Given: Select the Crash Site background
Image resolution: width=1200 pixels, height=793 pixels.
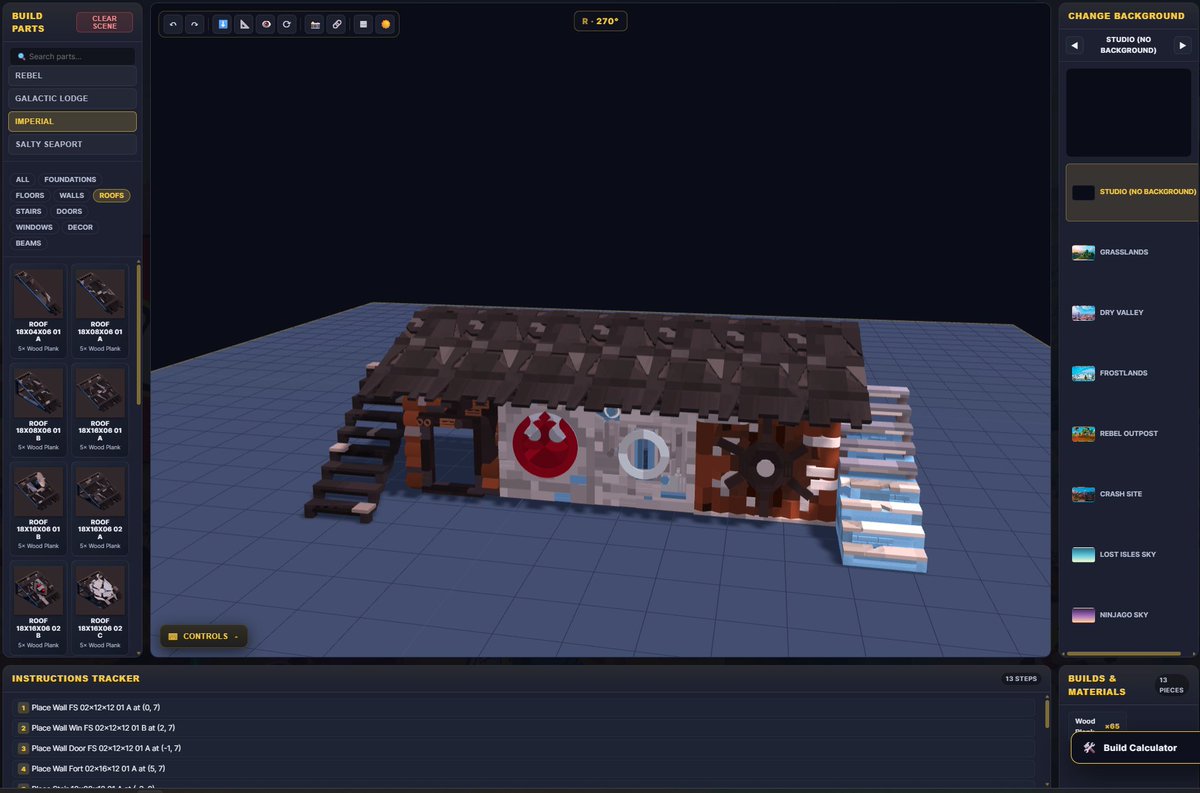Looking at the screenshot, I should (1133, 494).
